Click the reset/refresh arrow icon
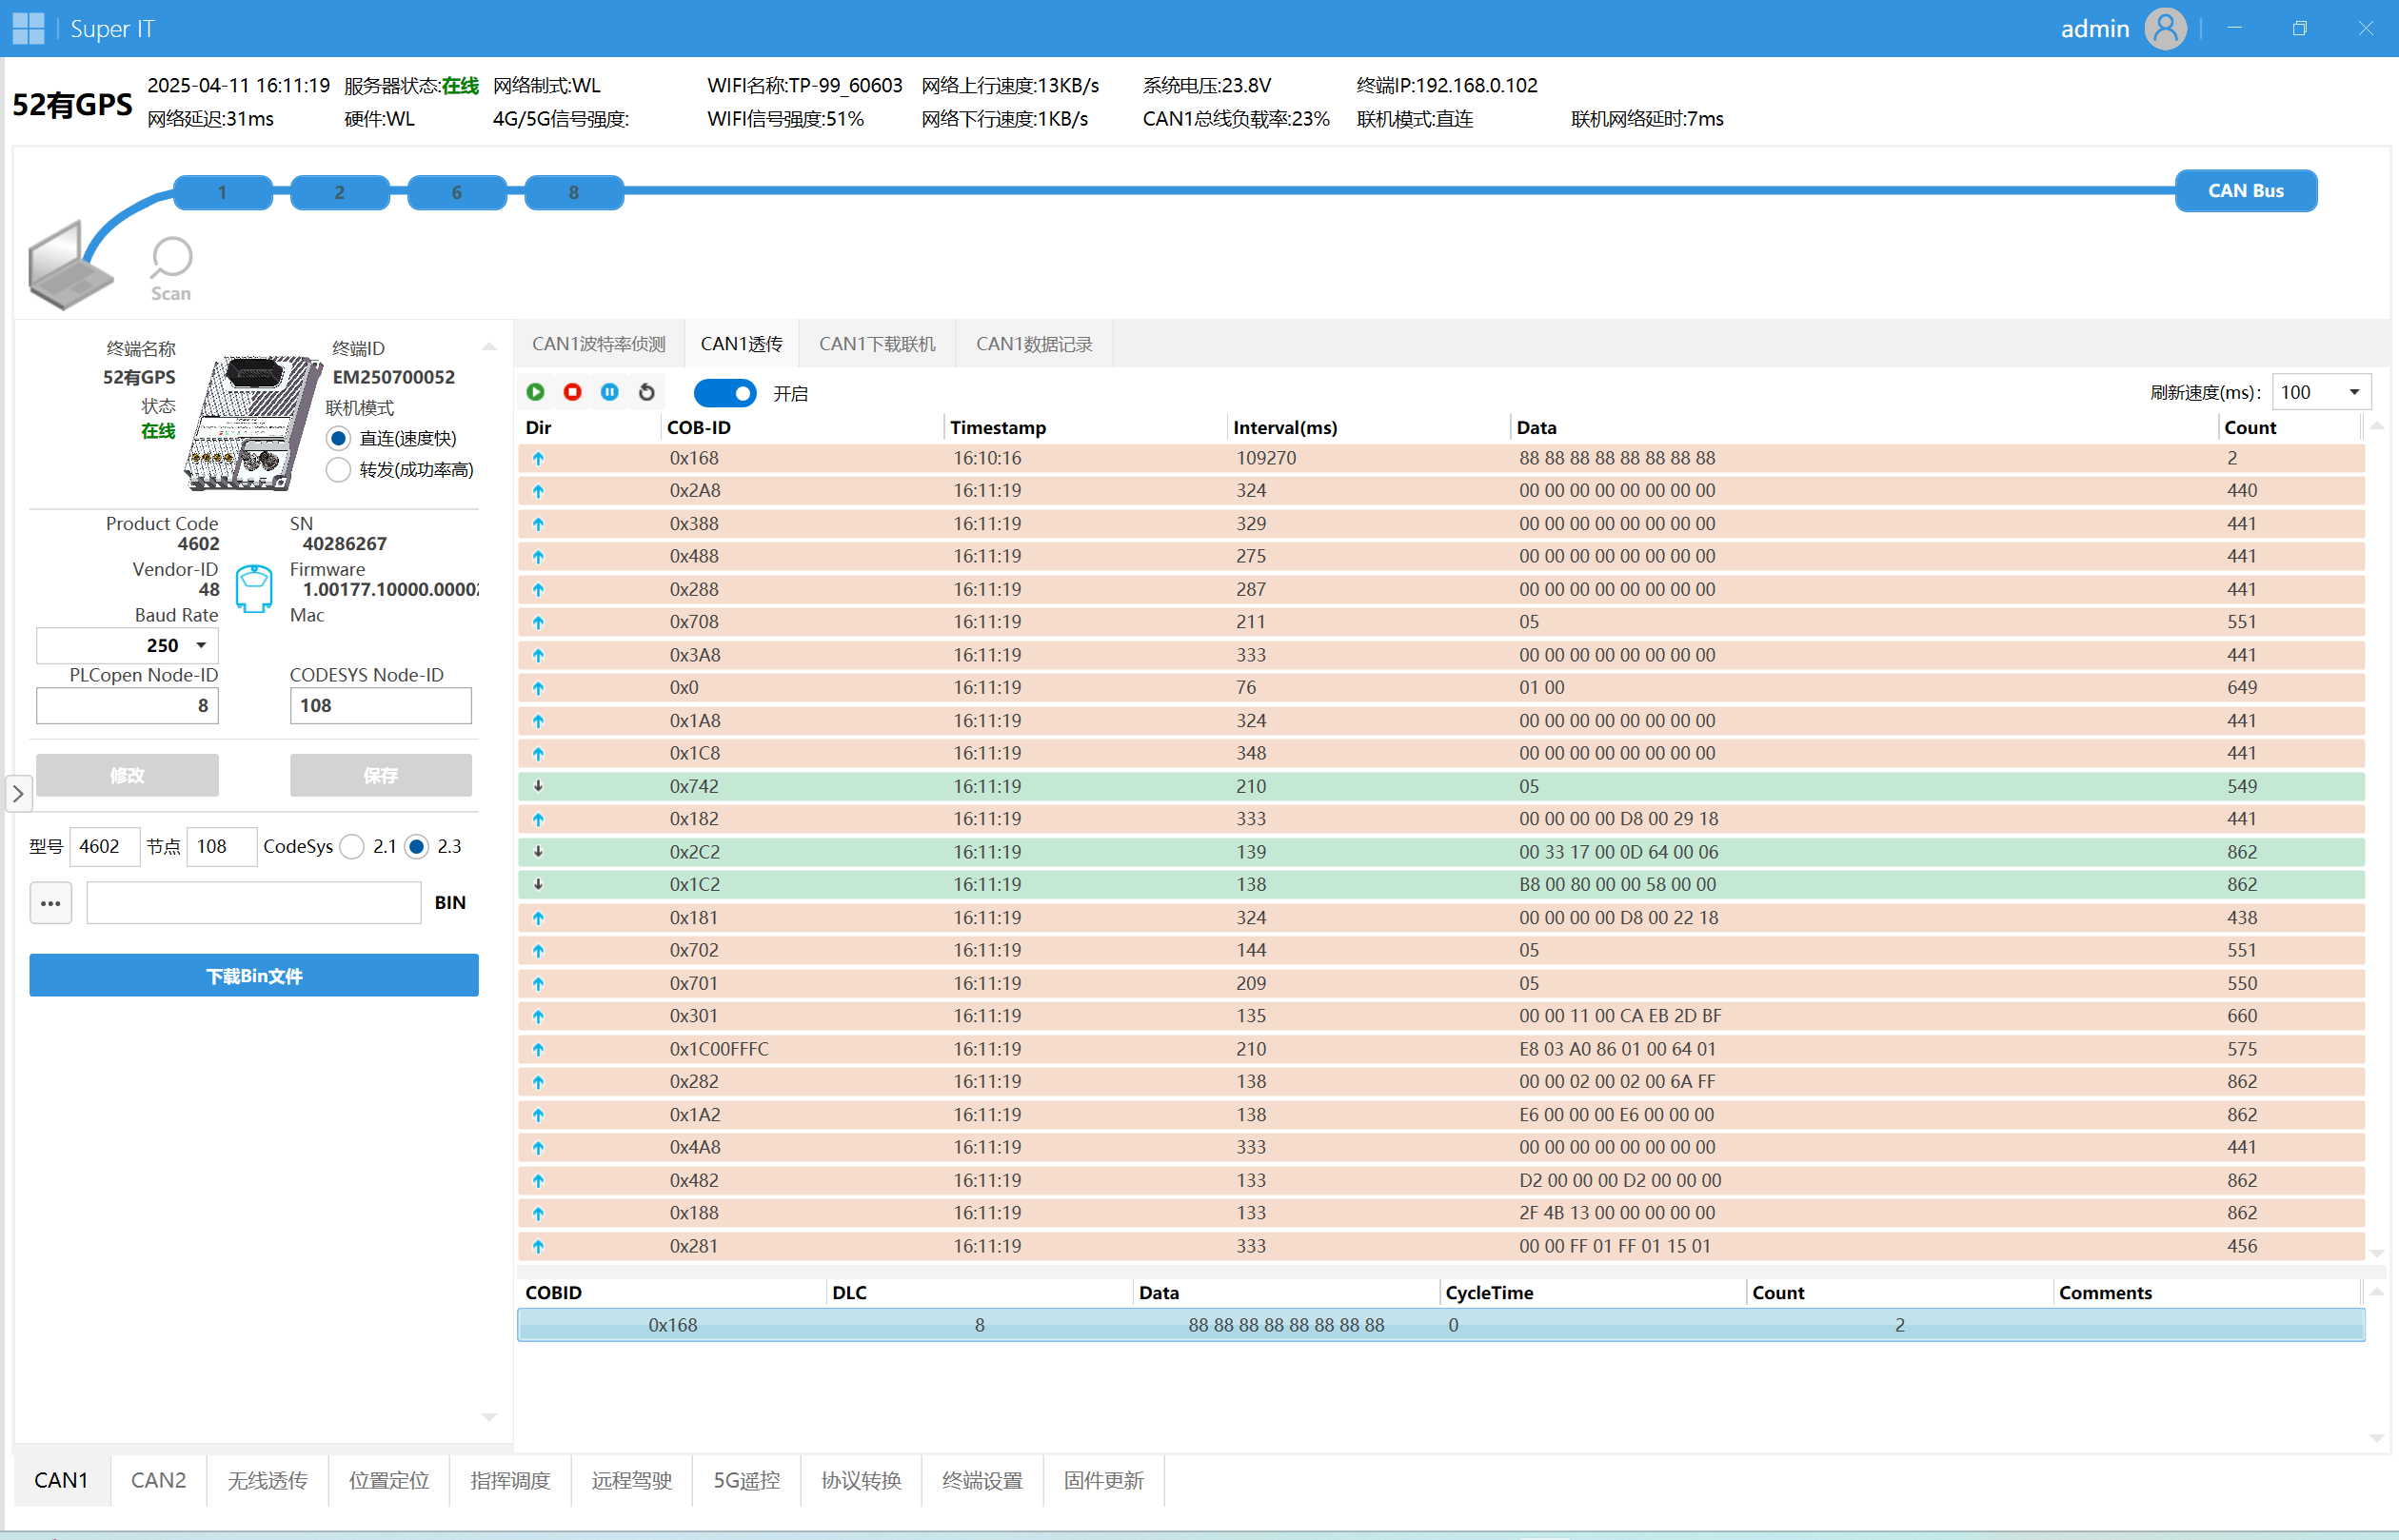 pyautogui.click(x=646, y=393)
